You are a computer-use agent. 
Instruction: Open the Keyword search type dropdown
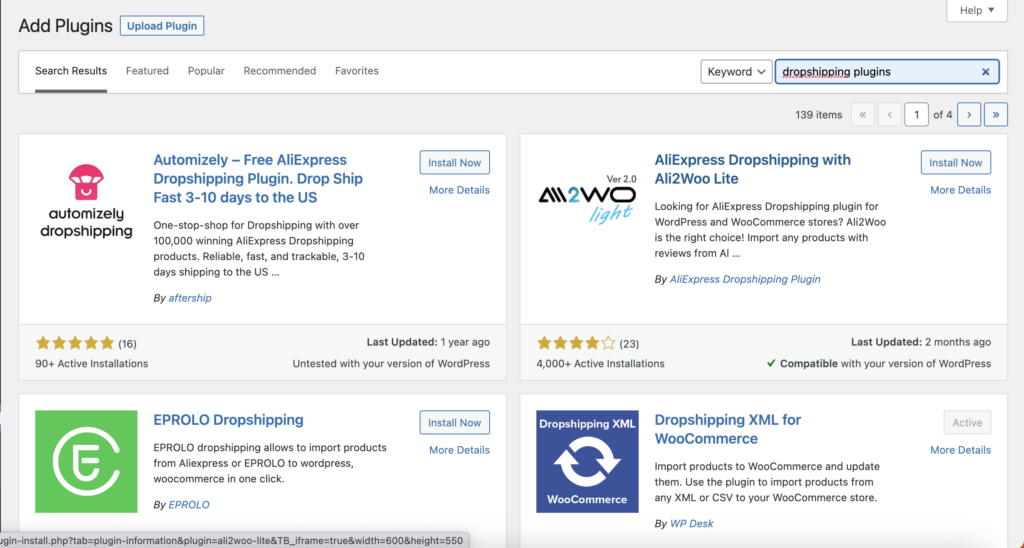pos(736,72)
